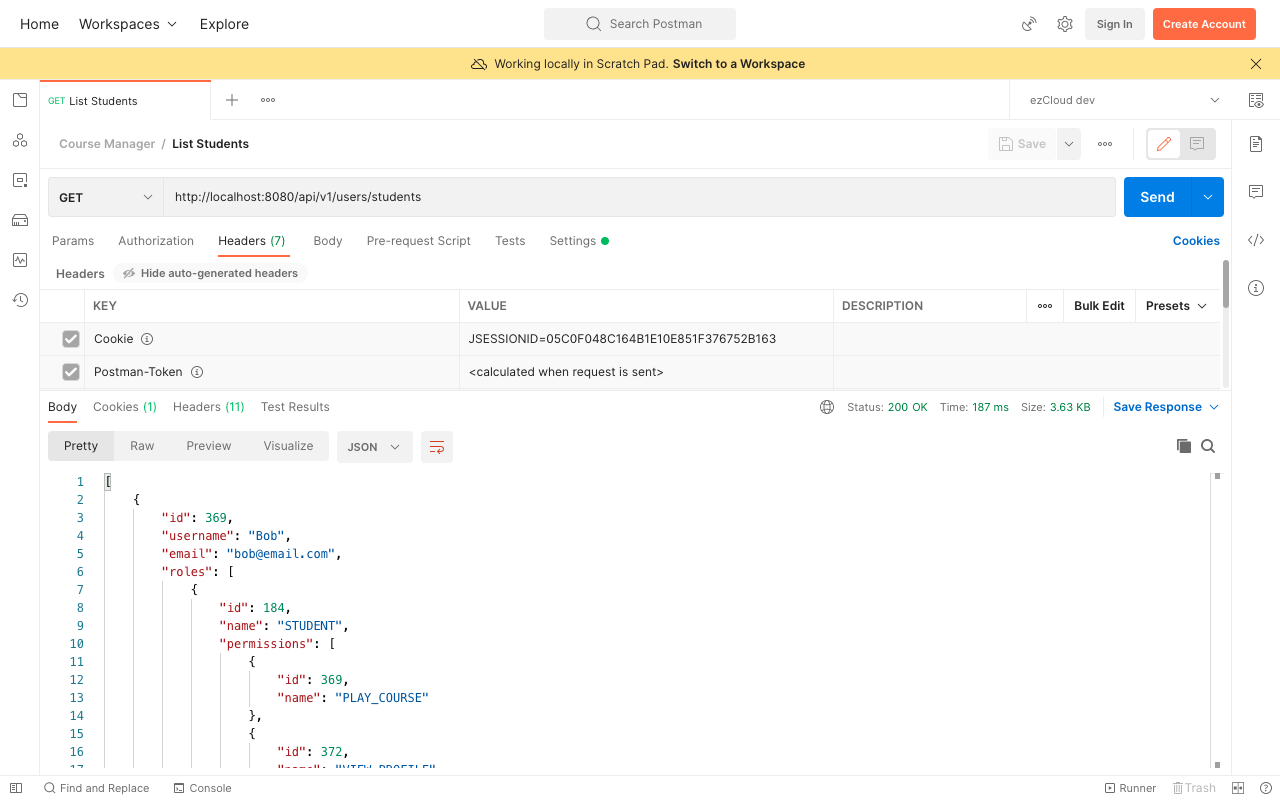Open JSON format dropdown

pos(375,447)
